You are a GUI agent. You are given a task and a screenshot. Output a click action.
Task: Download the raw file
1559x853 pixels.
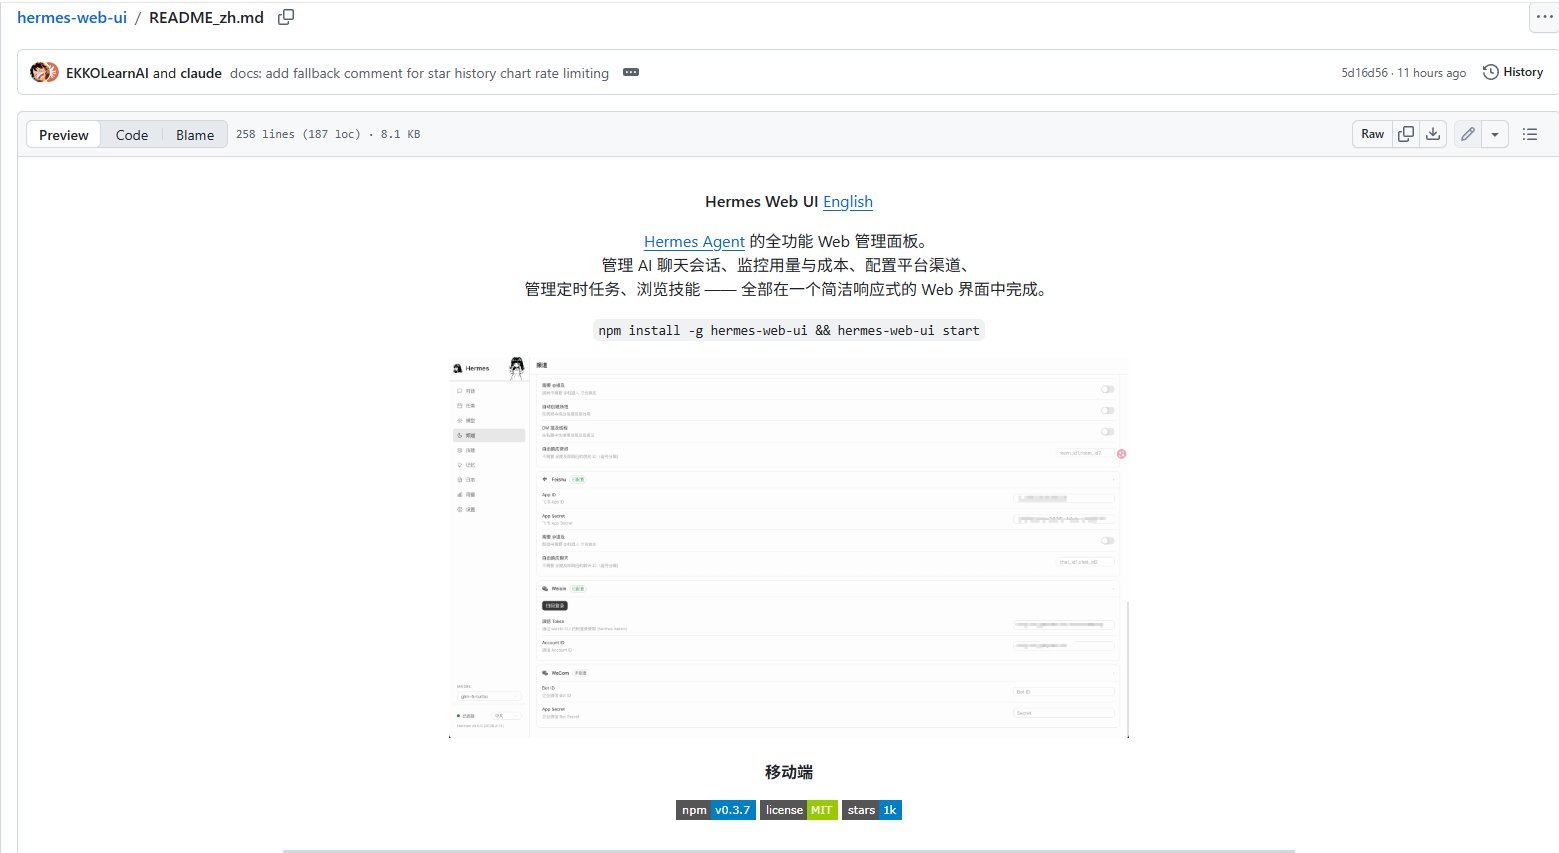(x=1433, y=134)
